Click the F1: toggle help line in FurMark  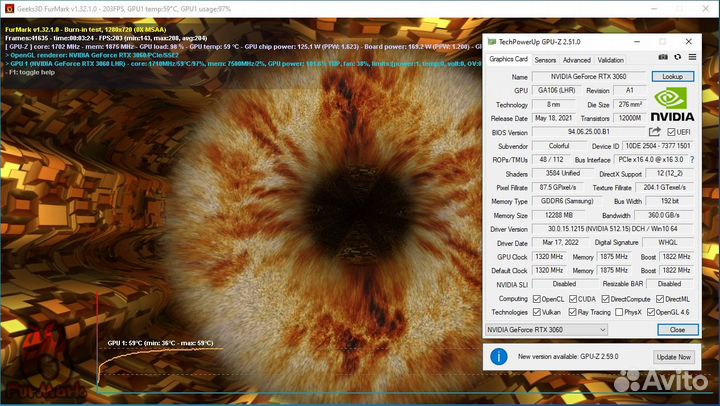[30, 72]
